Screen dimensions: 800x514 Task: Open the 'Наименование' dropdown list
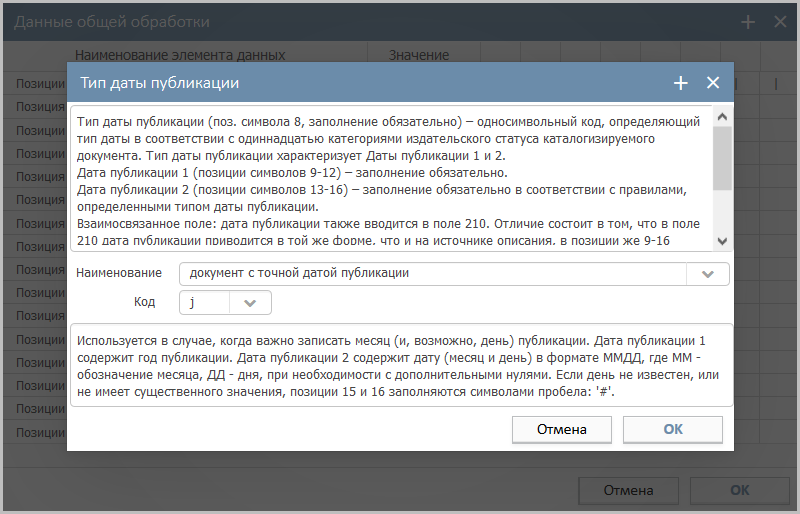(708, 274)
